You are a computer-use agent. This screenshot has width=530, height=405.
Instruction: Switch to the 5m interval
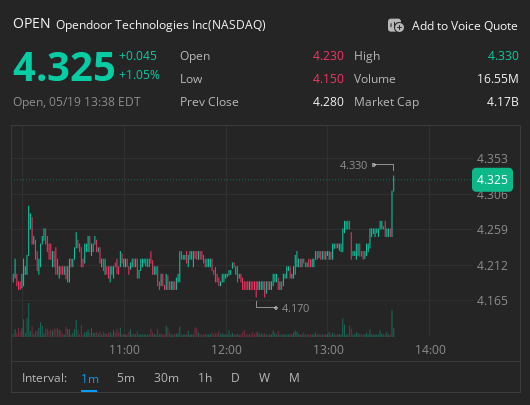click(126, 378)
